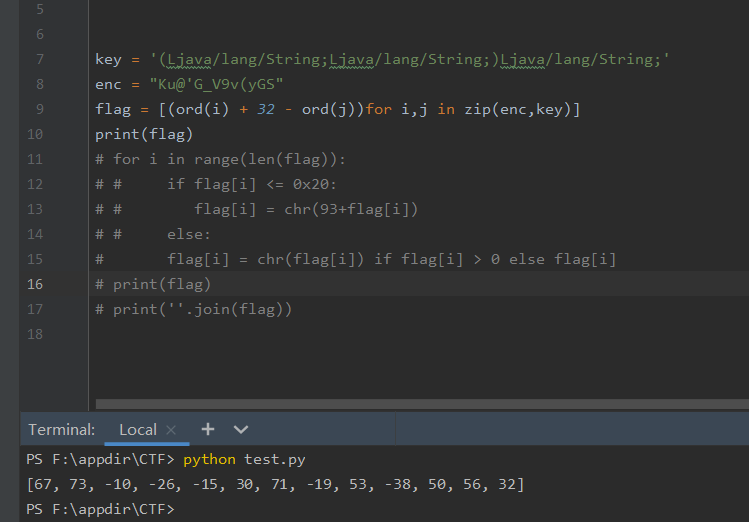Switch to the Local terminal tab

[x=137, y=430]
